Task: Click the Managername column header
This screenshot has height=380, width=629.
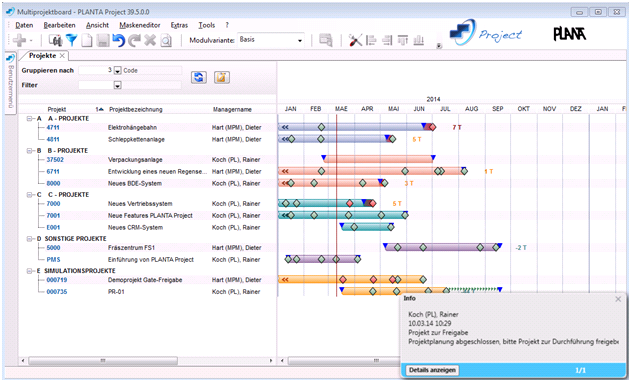Action: click(x=232, y=110)
